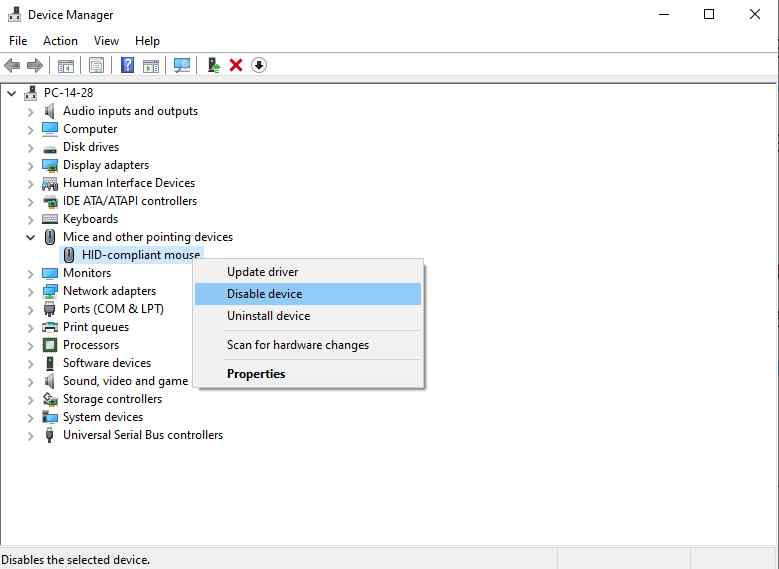This screenshot has width=779, height=569.
Task: Click the Disable device down-arrow toolbar icon
Action: click(259, 65)
